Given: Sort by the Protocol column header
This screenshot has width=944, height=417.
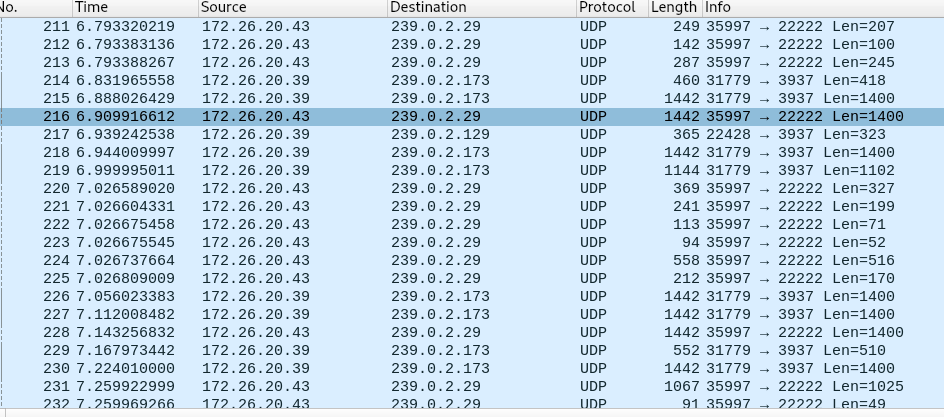Looking at the screenshot, I should pyautogui.click(x=611, y=7).
